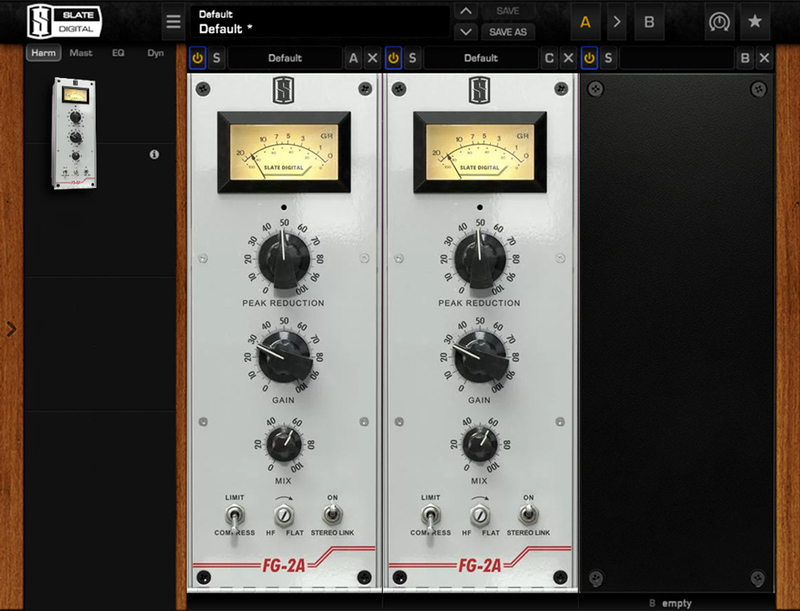800x611 pixels.
Task: Click the info icon in the module browser
Action: 154,154
